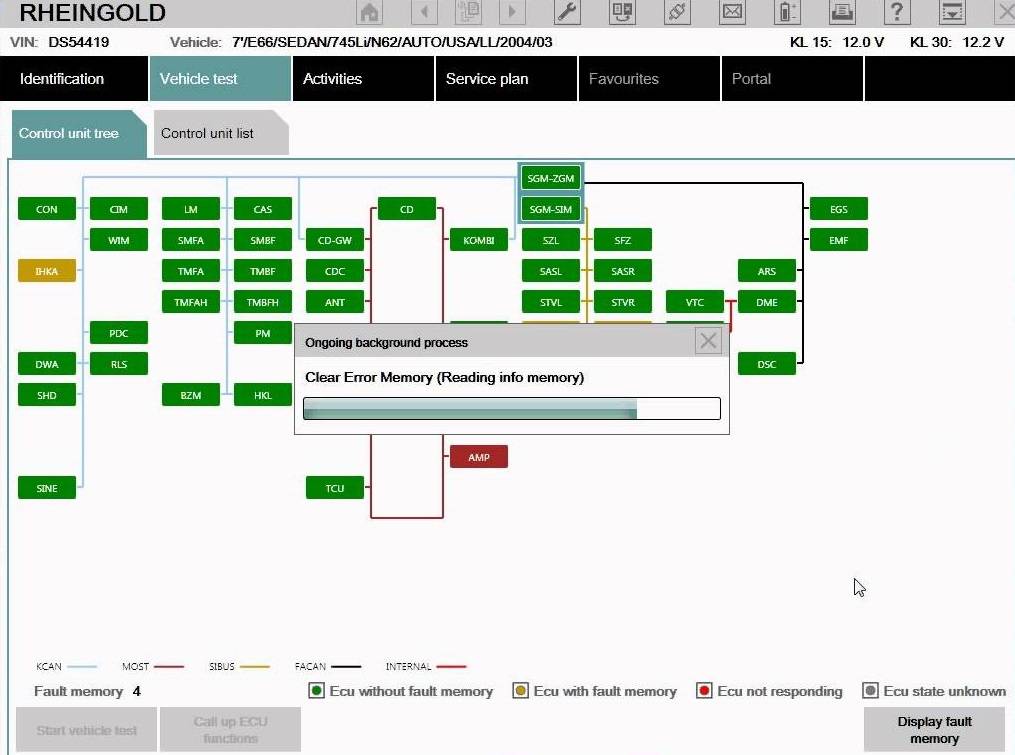Select the DME control unit
Viewport: 1015px width, 755px height.
[x=766, y=302]
